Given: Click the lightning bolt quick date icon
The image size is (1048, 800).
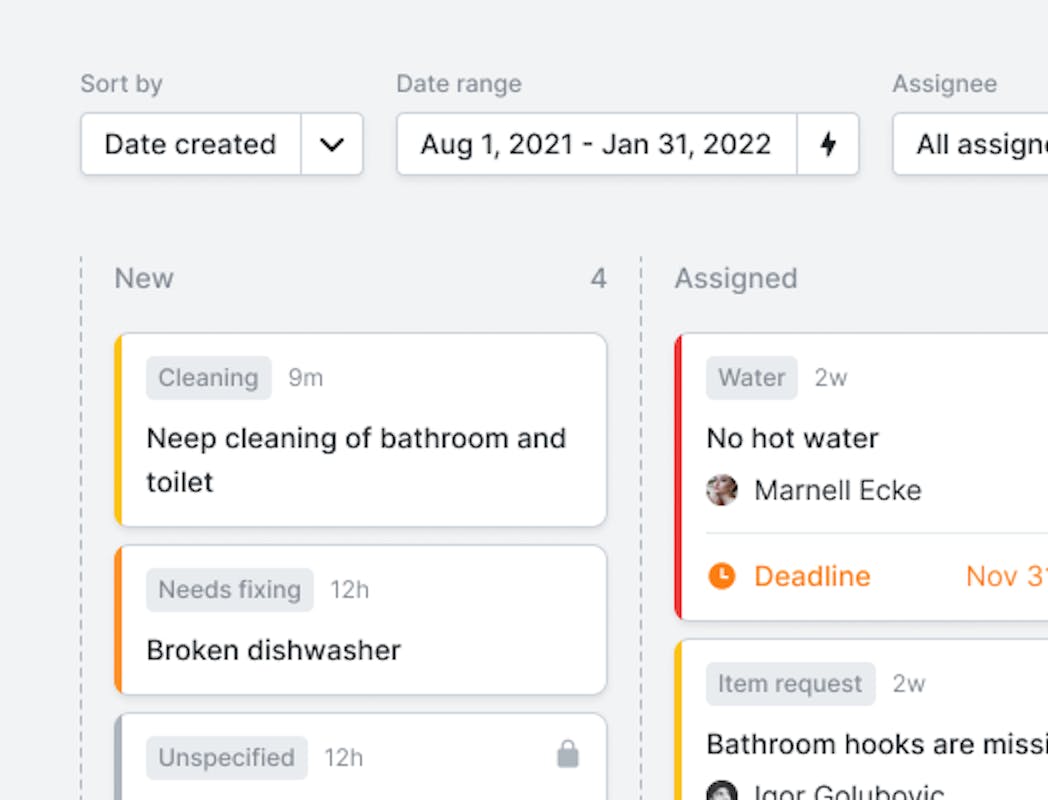Looking at the screenshot, I should tap(828, 144).
